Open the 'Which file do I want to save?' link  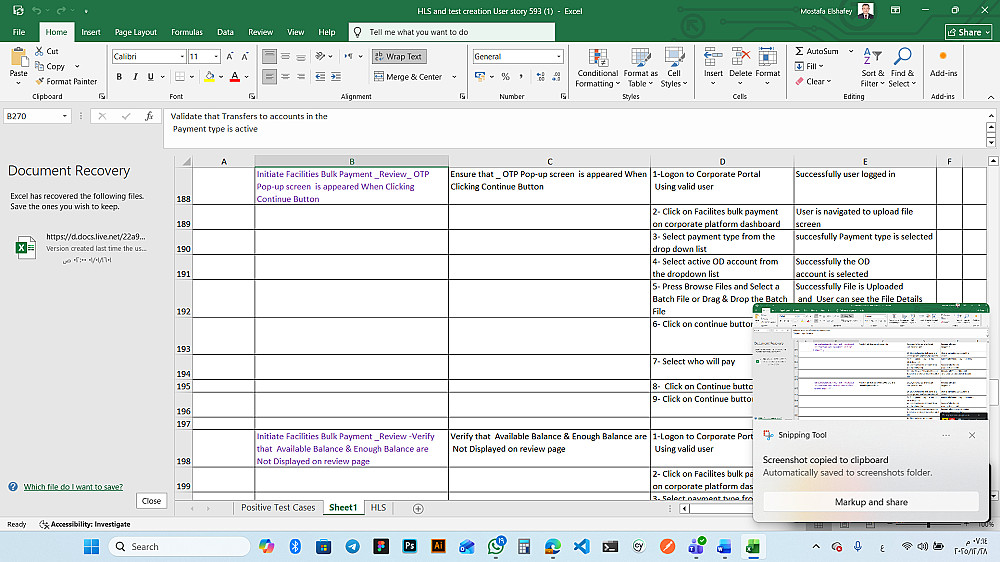(73, 487)
